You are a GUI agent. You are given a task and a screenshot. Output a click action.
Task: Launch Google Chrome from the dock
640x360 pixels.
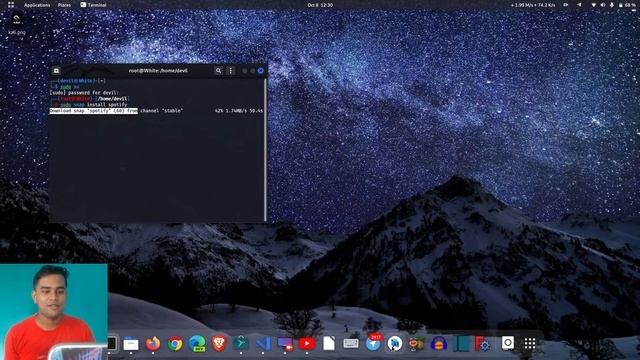click(x=175, y=344)
